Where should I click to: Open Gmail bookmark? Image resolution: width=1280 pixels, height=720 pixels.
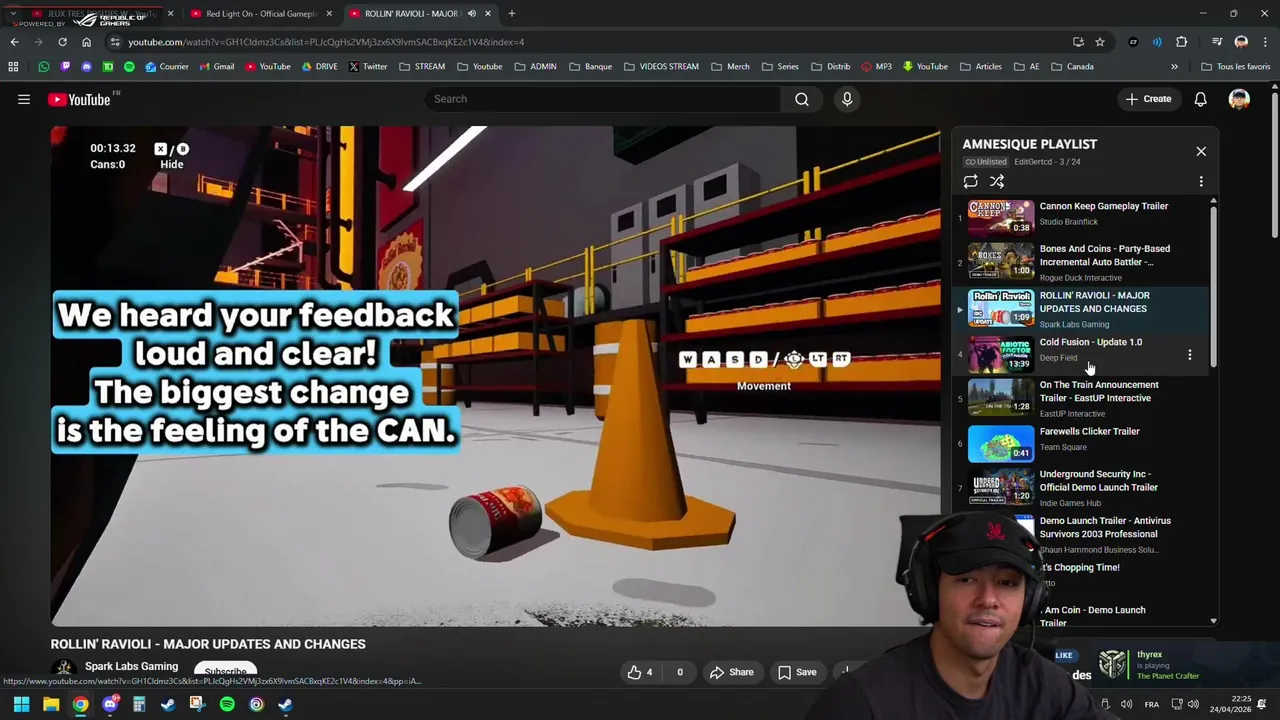(x=216, y=67)
